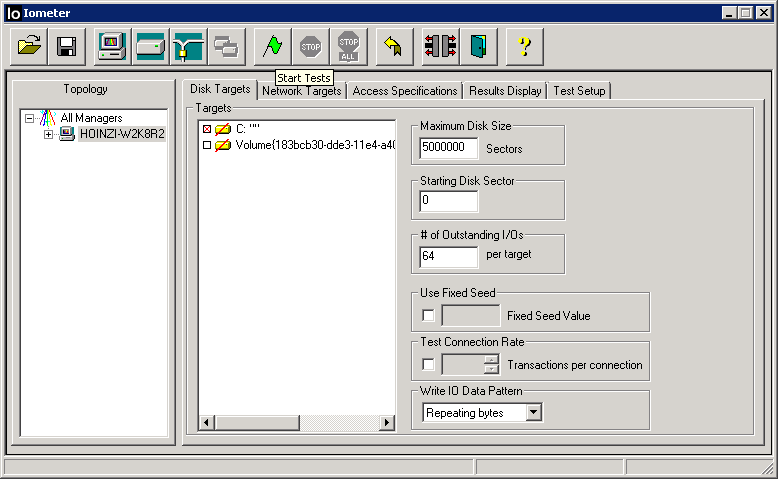Click the Starting Disk Sector field

[x=449, y=201]
